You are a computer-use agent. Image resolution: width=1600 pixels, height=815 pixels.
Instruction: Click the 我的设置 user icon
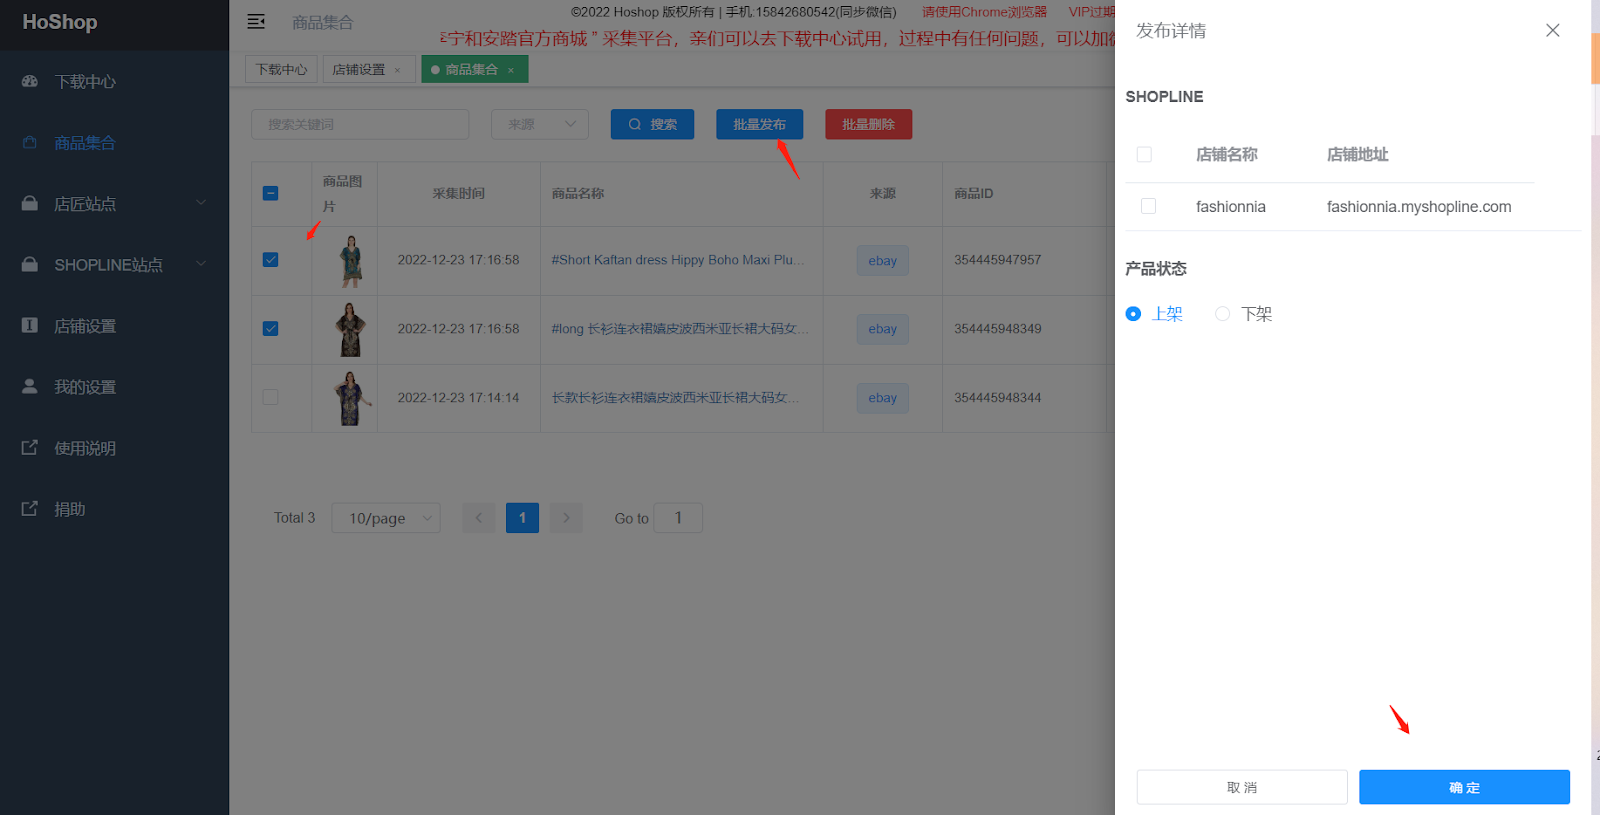click(30, 387)
